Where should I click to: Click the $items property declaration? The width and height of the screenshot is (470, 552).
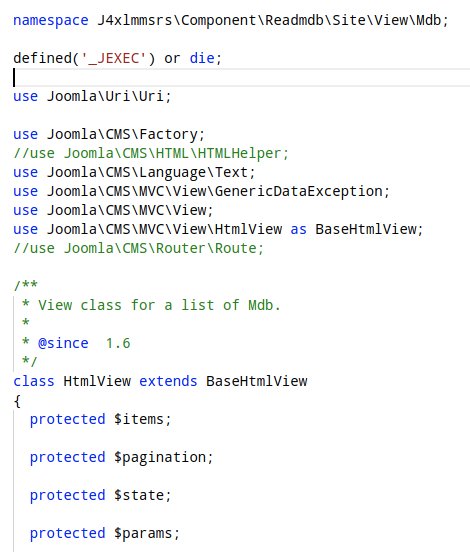point(100,419)
